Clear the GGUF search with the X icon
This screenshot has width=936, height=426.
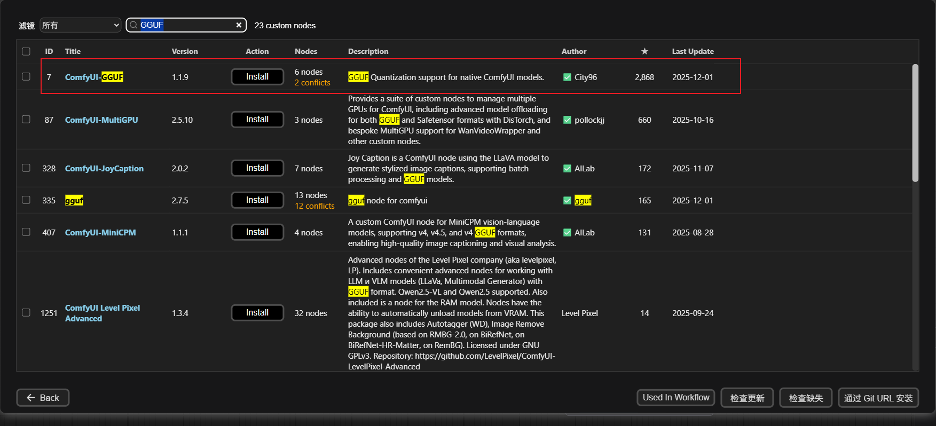click(238, 23)
